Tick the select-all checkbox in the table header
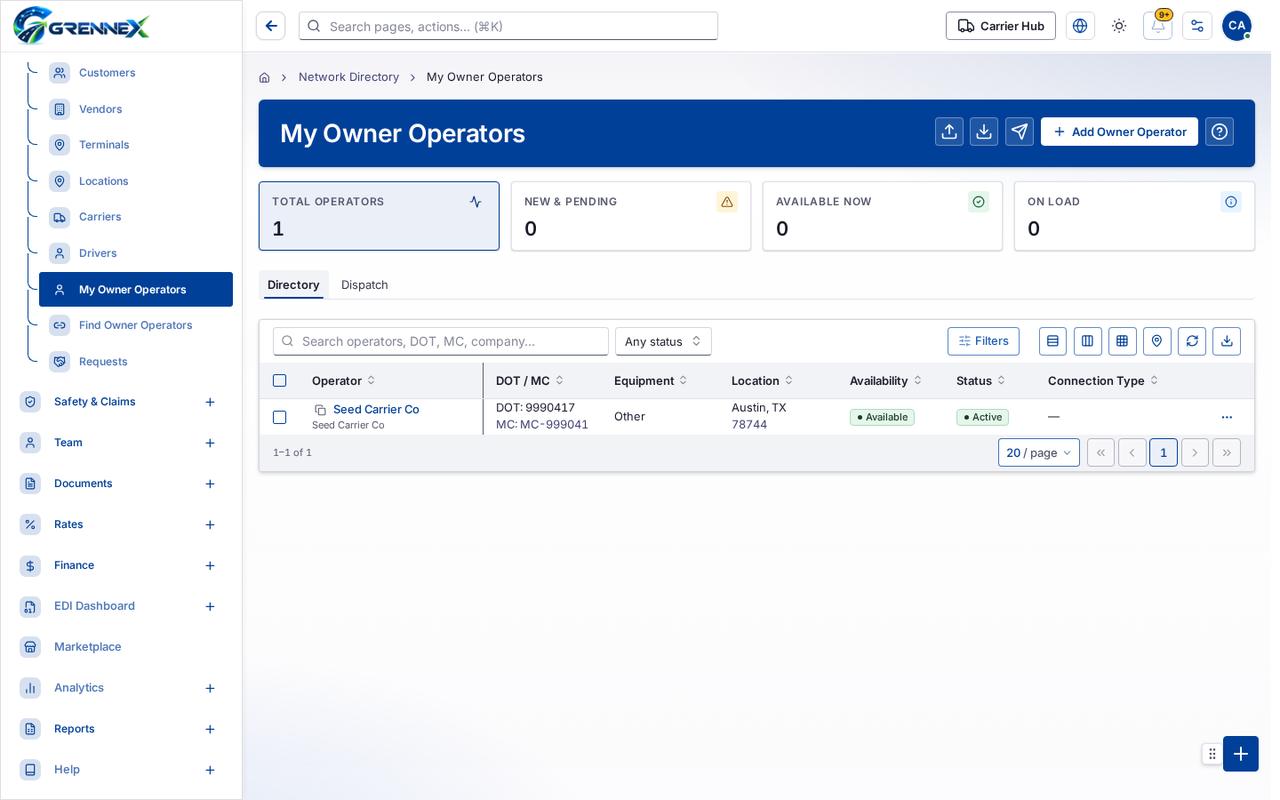Viewport: 1280px width, 800px height. click(x=280, y=381)
